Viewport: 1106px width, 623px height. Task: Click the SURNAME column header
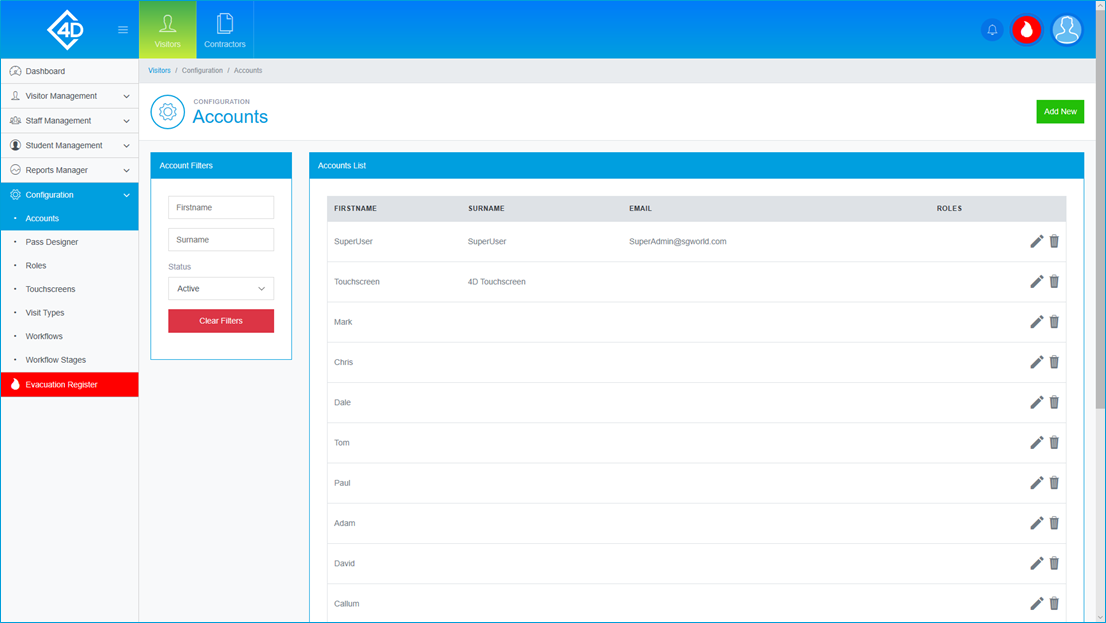(486, 209)
